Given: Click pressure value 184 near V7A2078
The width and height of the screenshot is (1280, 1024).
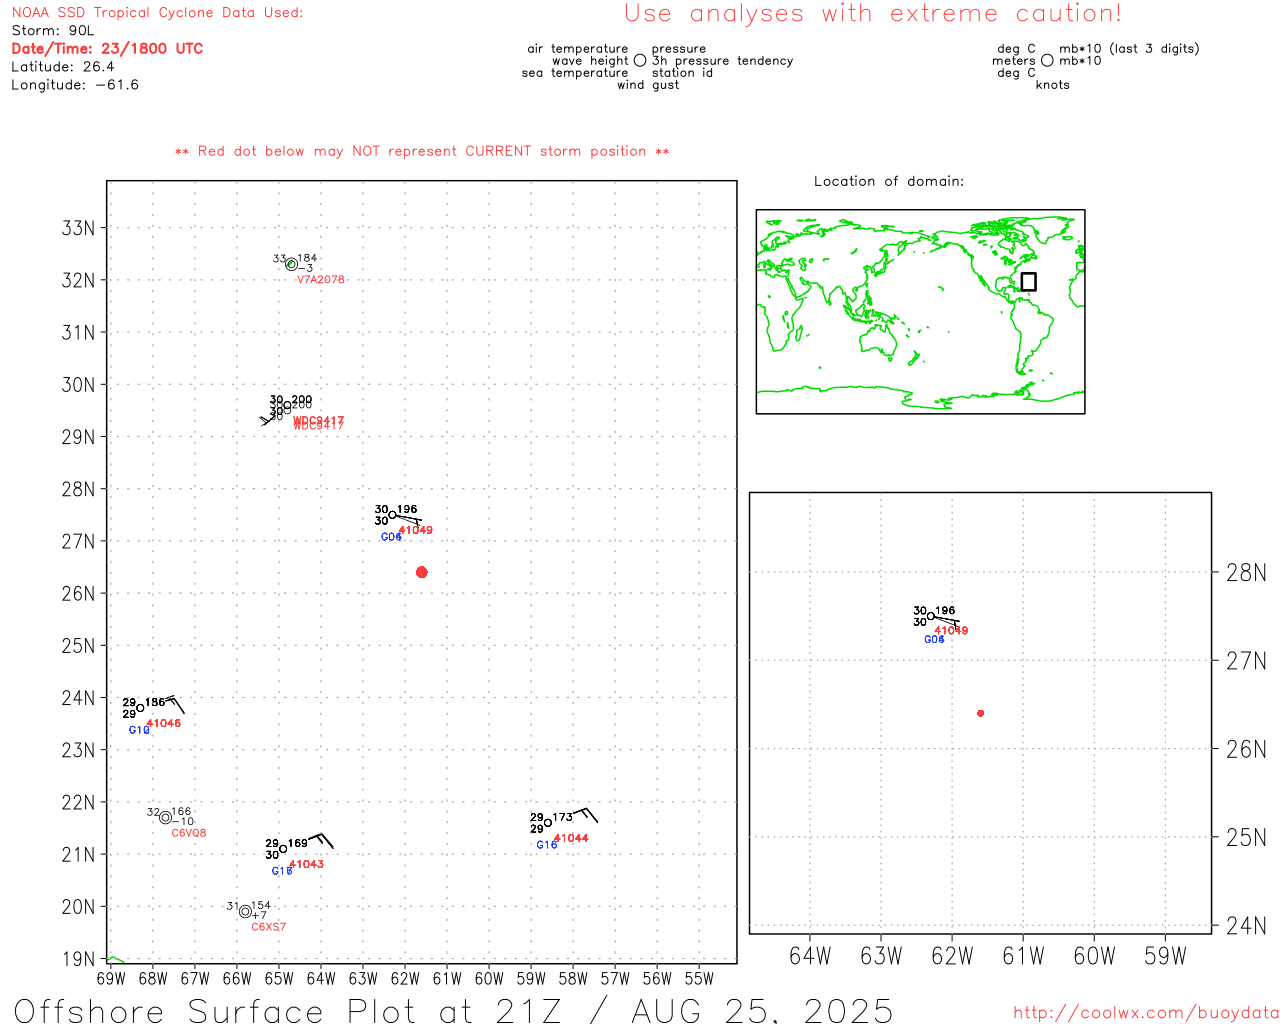Looking at the screenshot, I should pos(307,258).
